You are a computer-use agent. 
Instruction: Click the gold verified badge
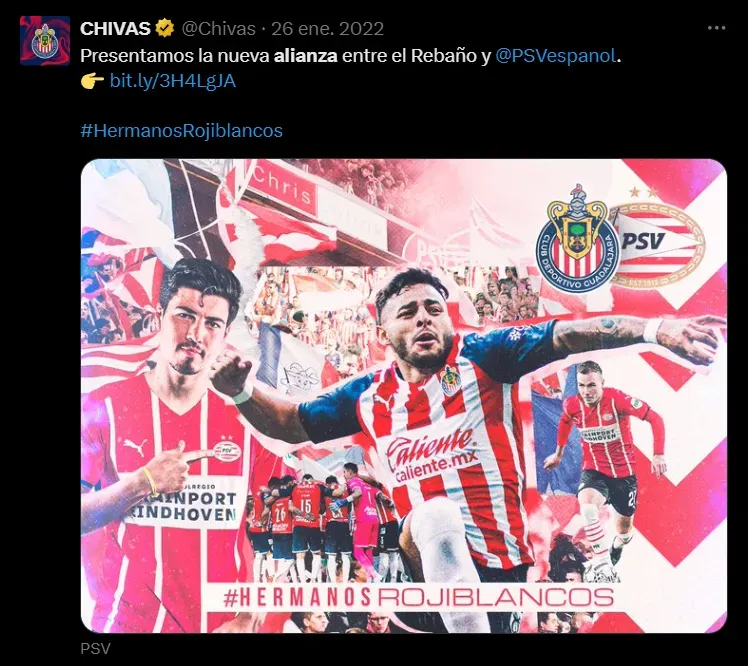(x=165, y=28)
